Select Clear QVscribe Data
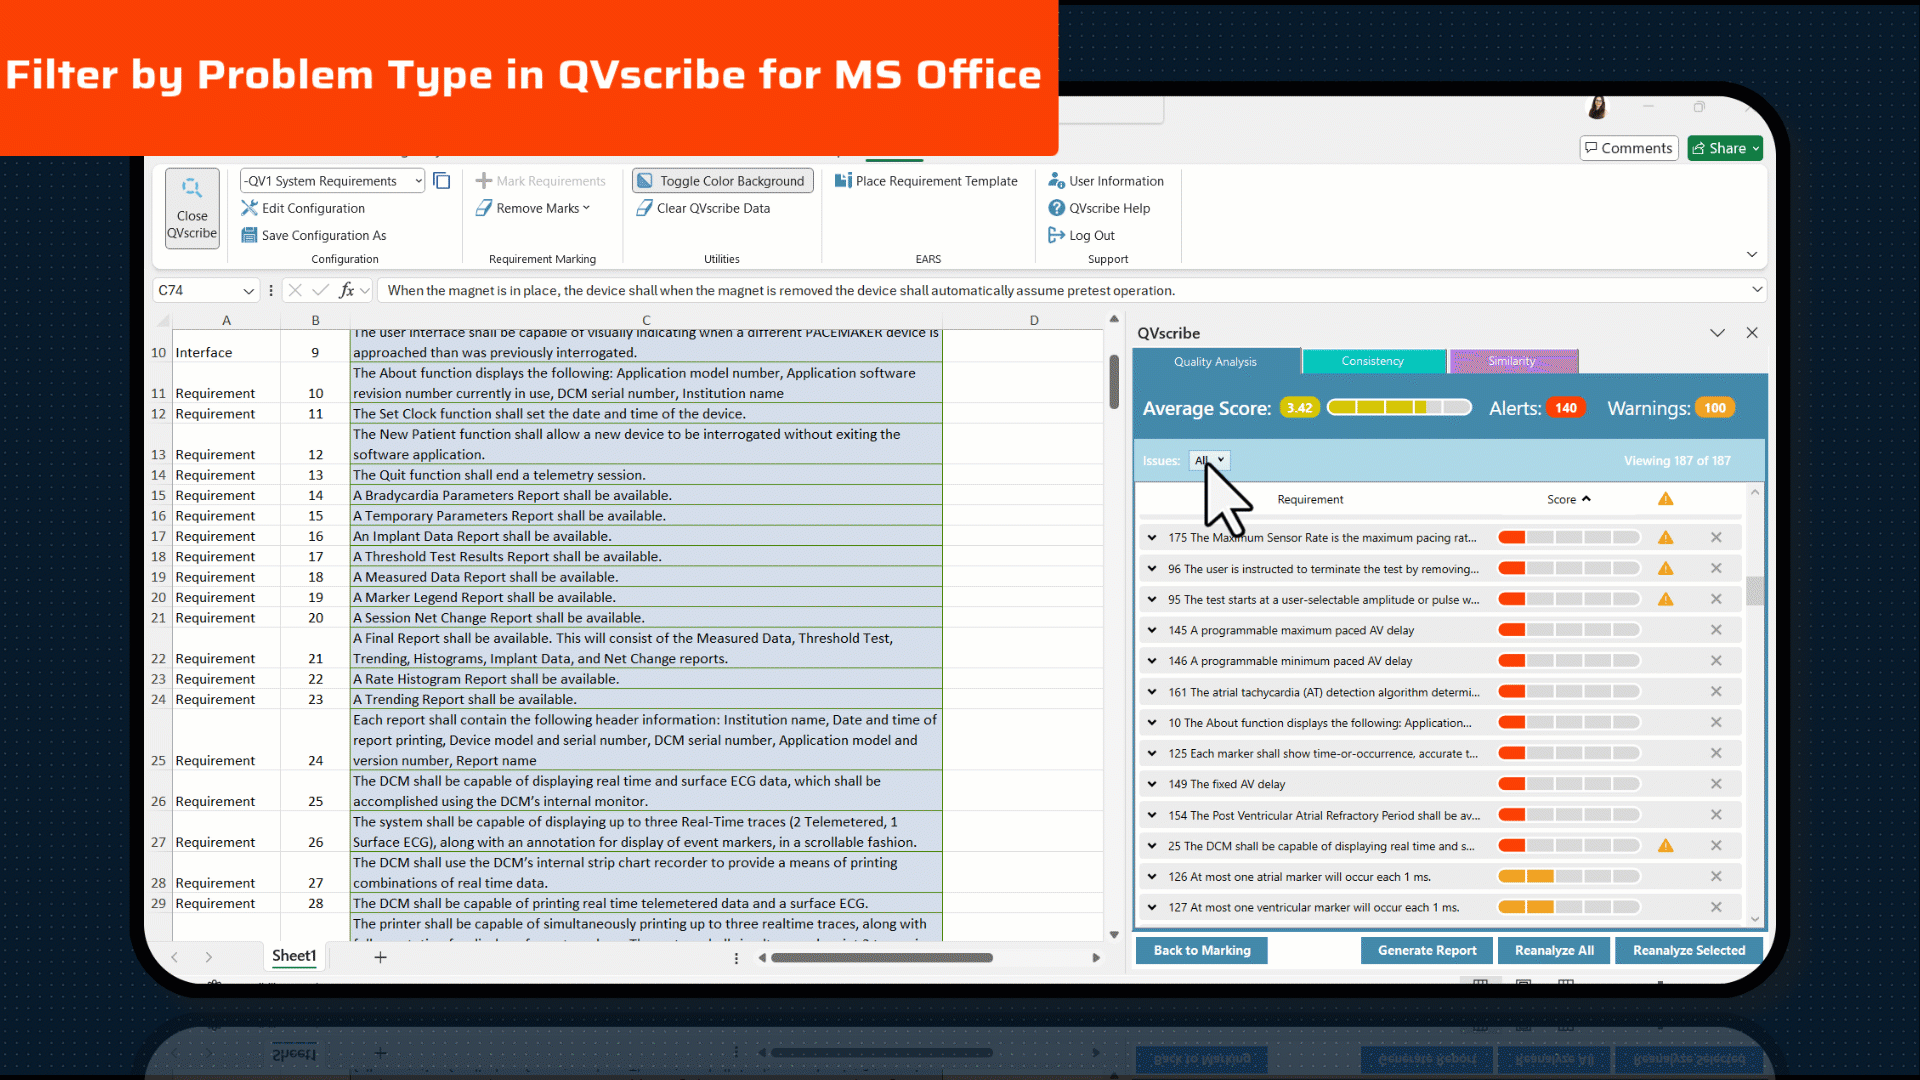 point(703,208)
